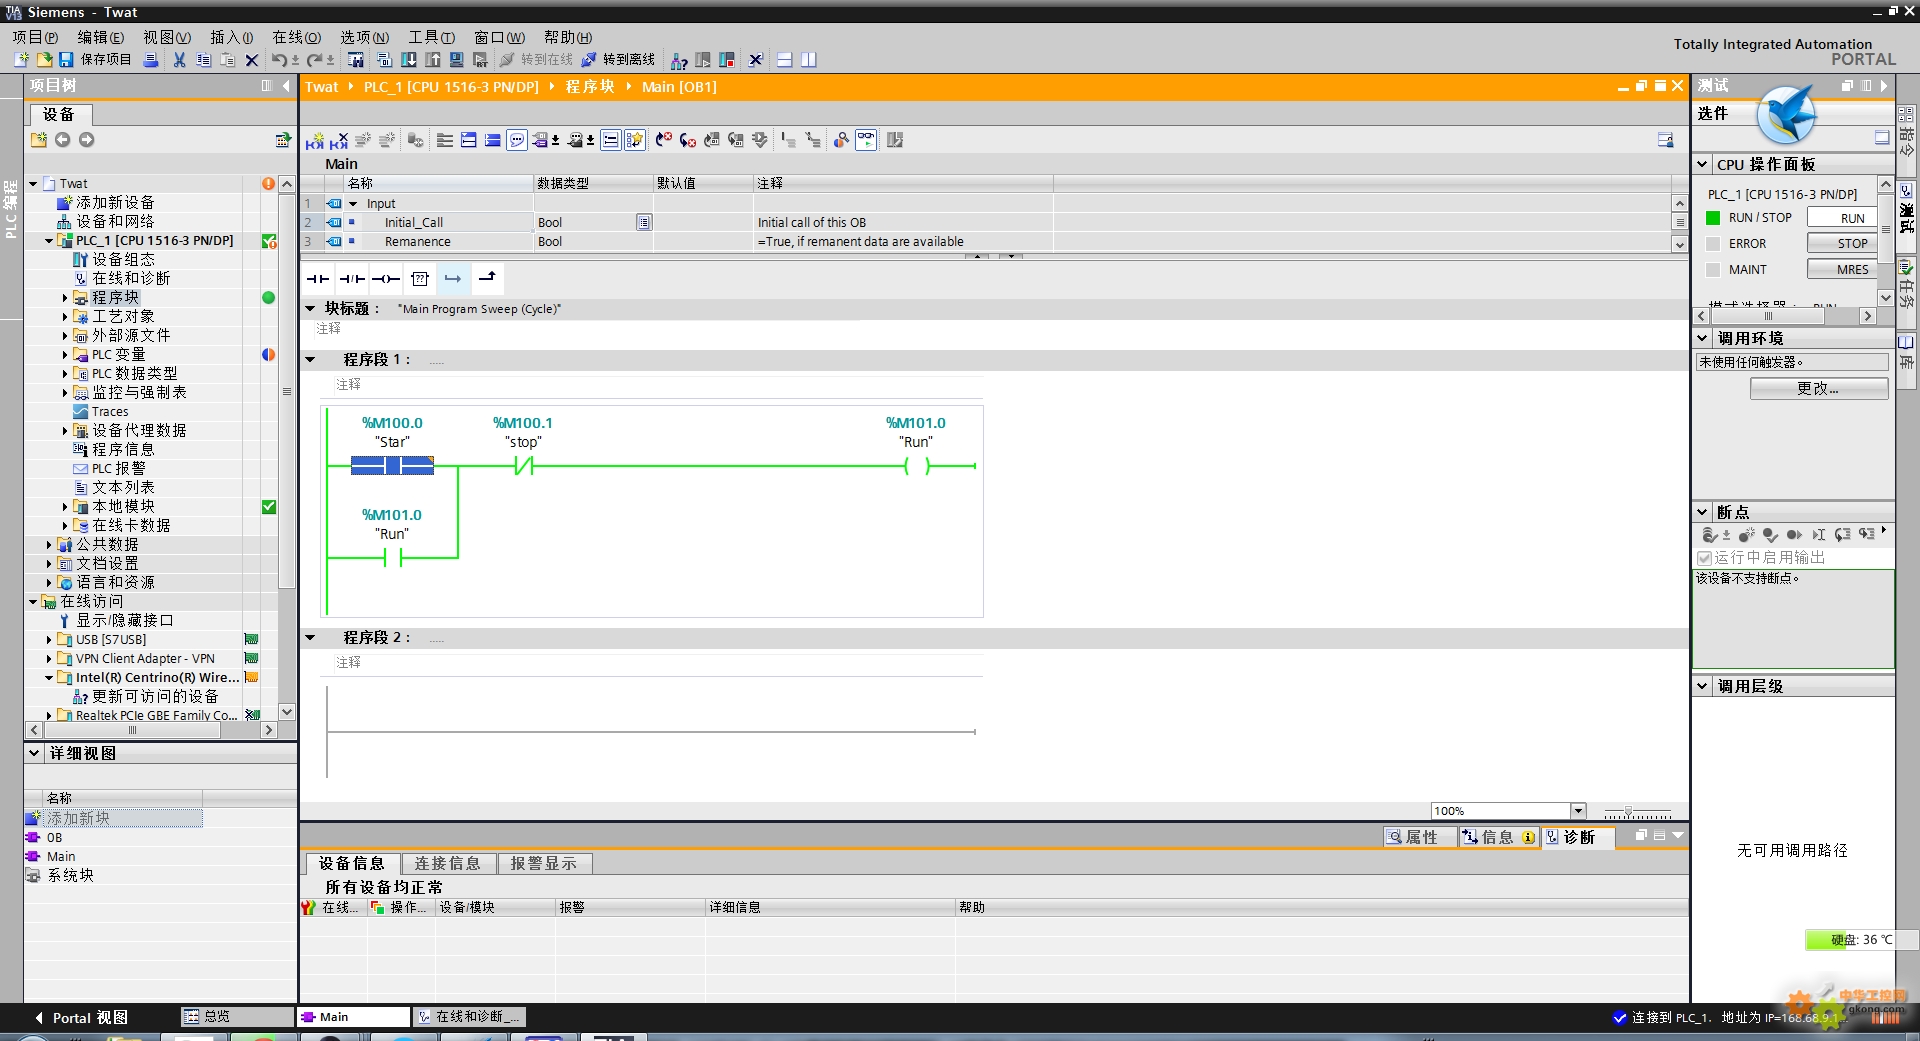The width and height of the screenshot is (1920, 1041).
Task: Click the close branch icon
Action: [487, 278]
